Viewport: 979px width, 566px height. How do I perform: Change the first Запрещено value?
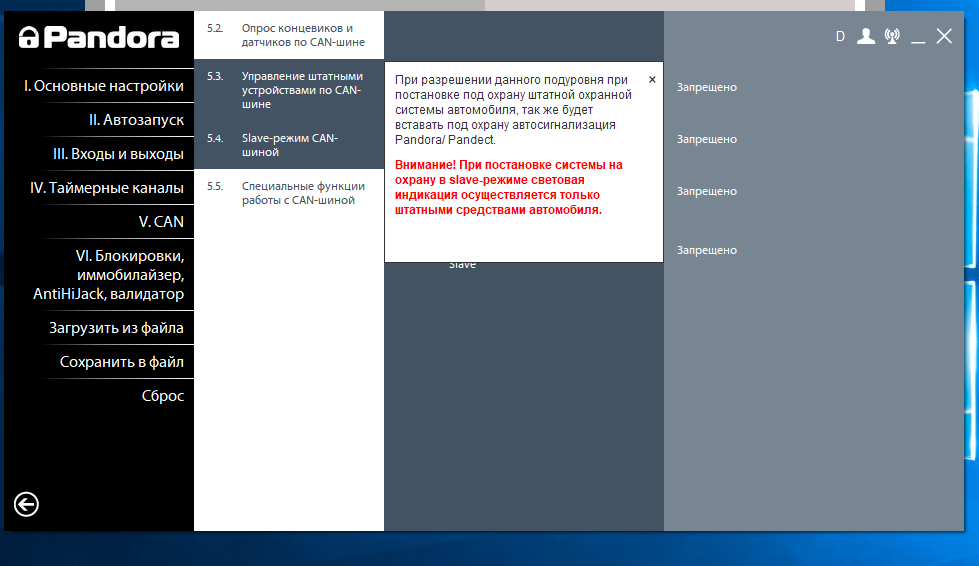707,87
